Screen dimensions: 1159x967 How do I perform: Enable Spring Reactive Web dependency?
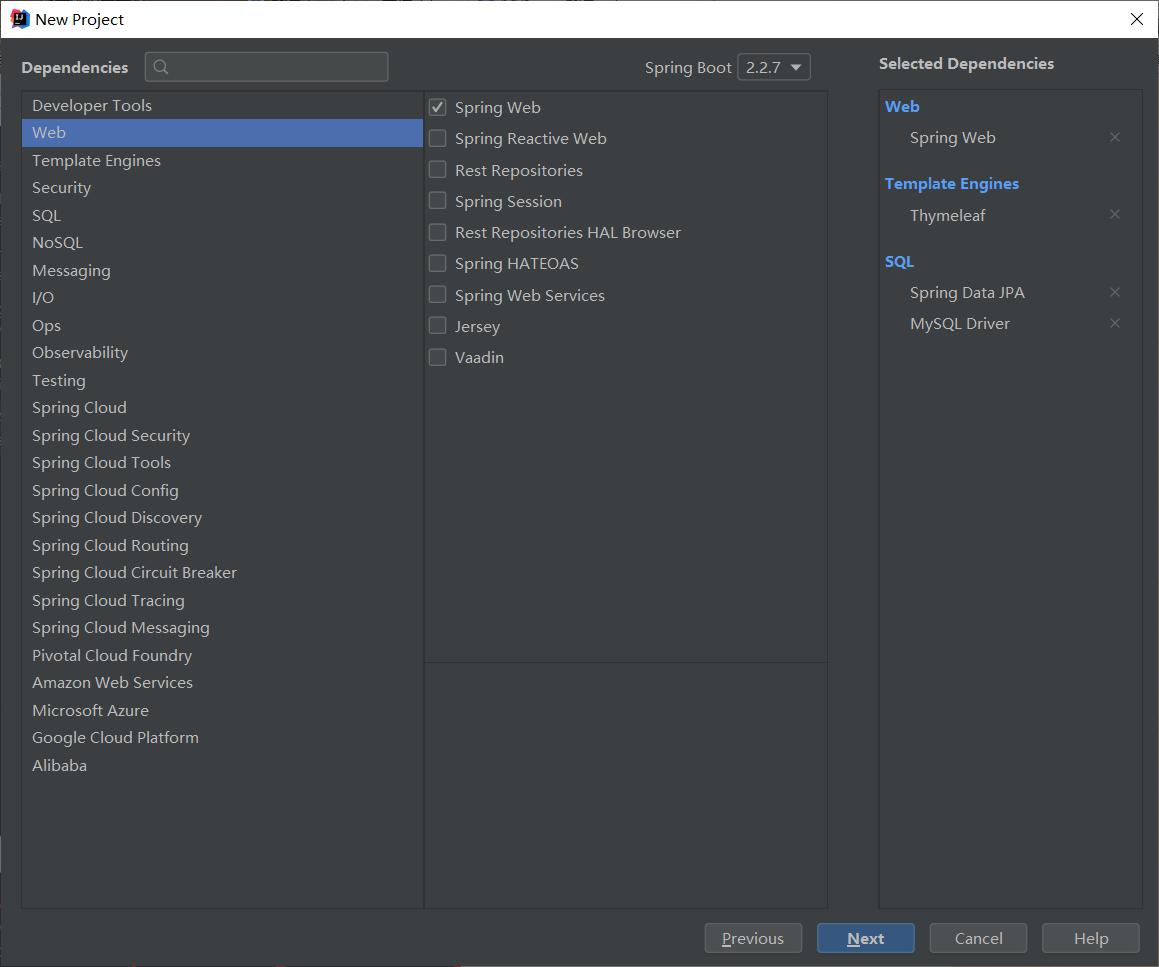[x=438, y=138]
